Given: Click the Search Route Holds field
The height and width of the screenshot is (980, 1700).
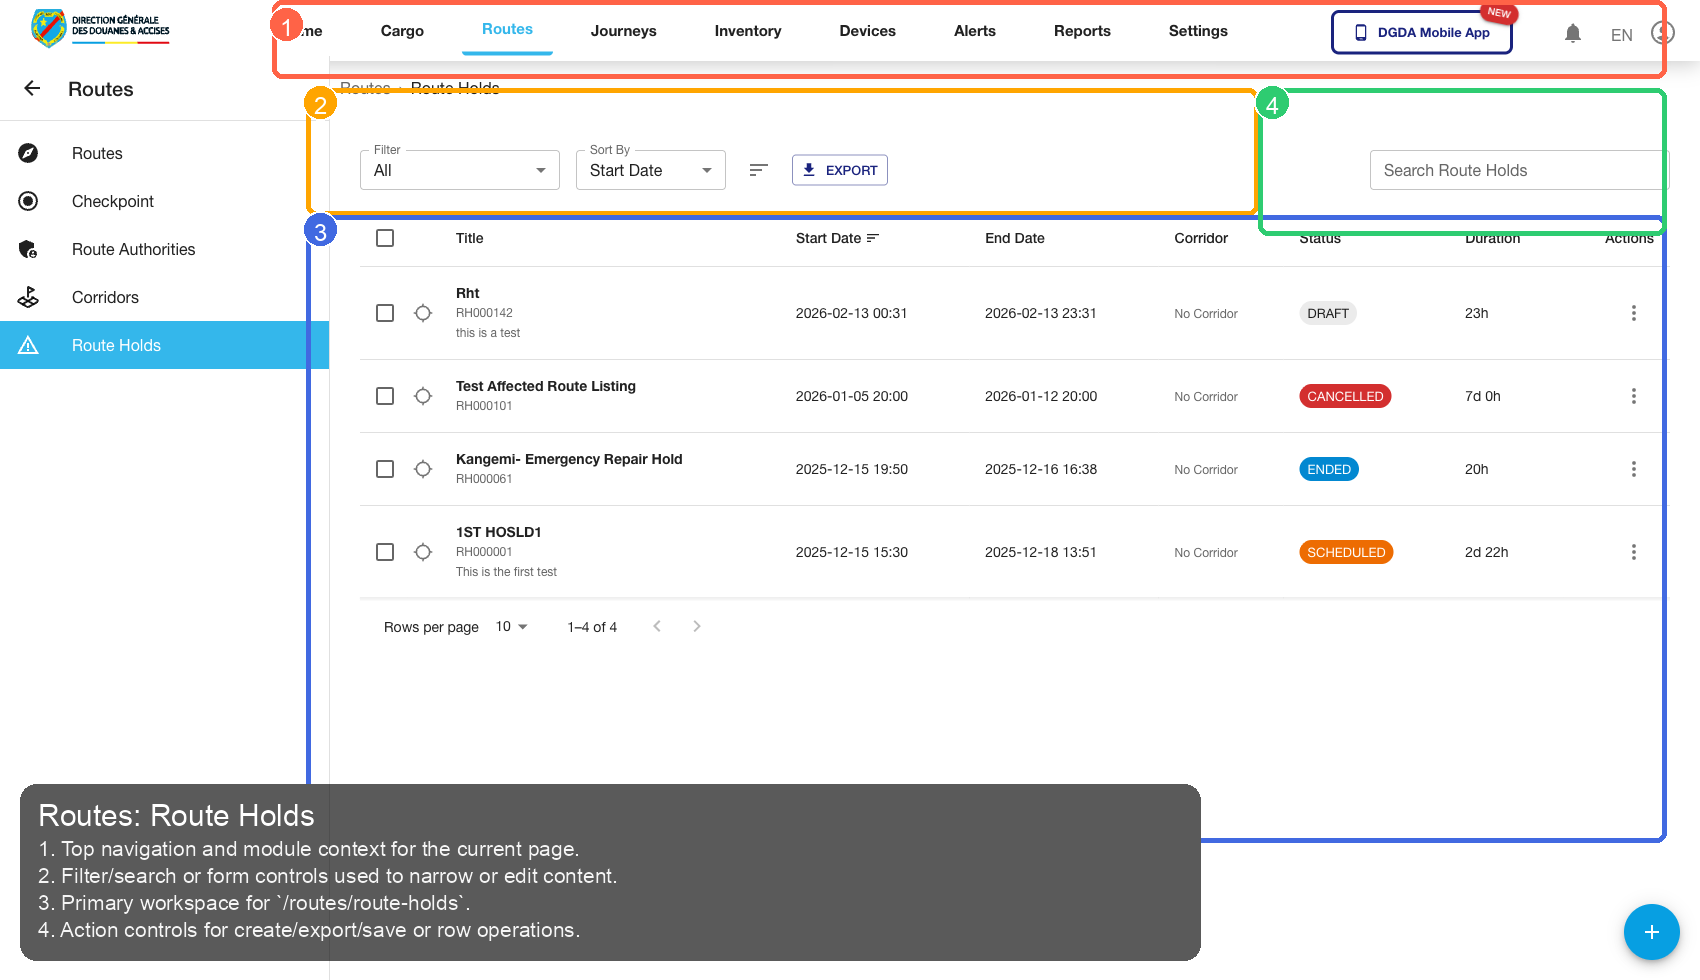Looking at the screenshot, I should [1515, 170].
